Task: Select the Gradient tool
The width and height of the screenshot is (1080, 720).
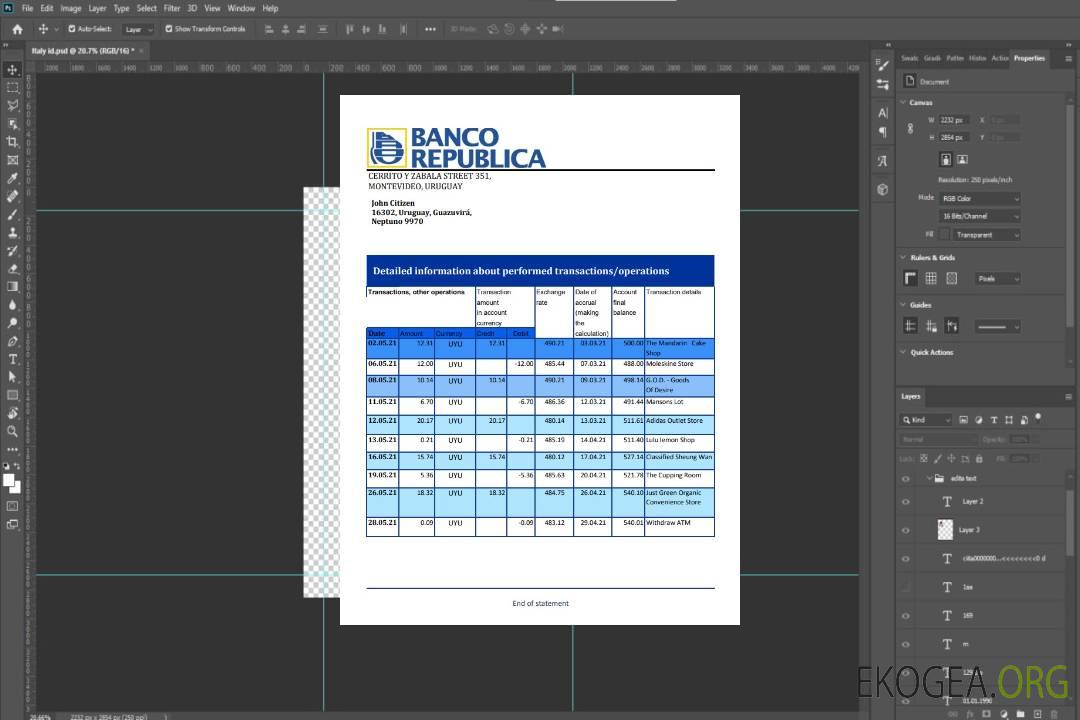Action: [x=12, y=287]
